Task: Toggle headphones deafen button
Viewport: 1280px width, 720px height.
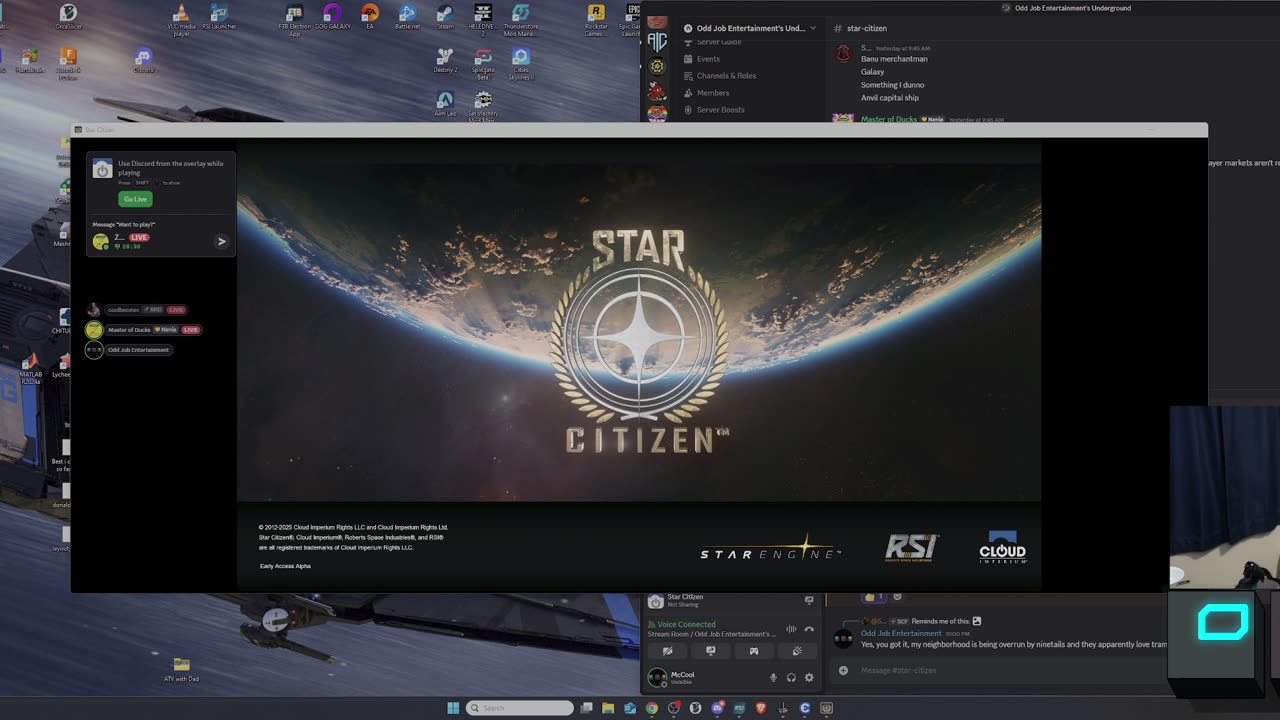Action: click(791, 677)
